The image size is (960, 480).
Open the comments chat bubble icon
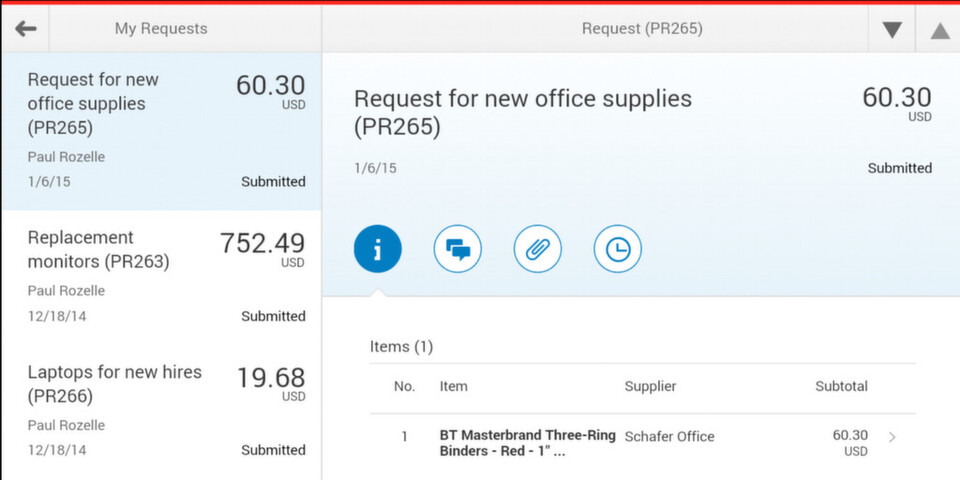click(x=457, y=249)
